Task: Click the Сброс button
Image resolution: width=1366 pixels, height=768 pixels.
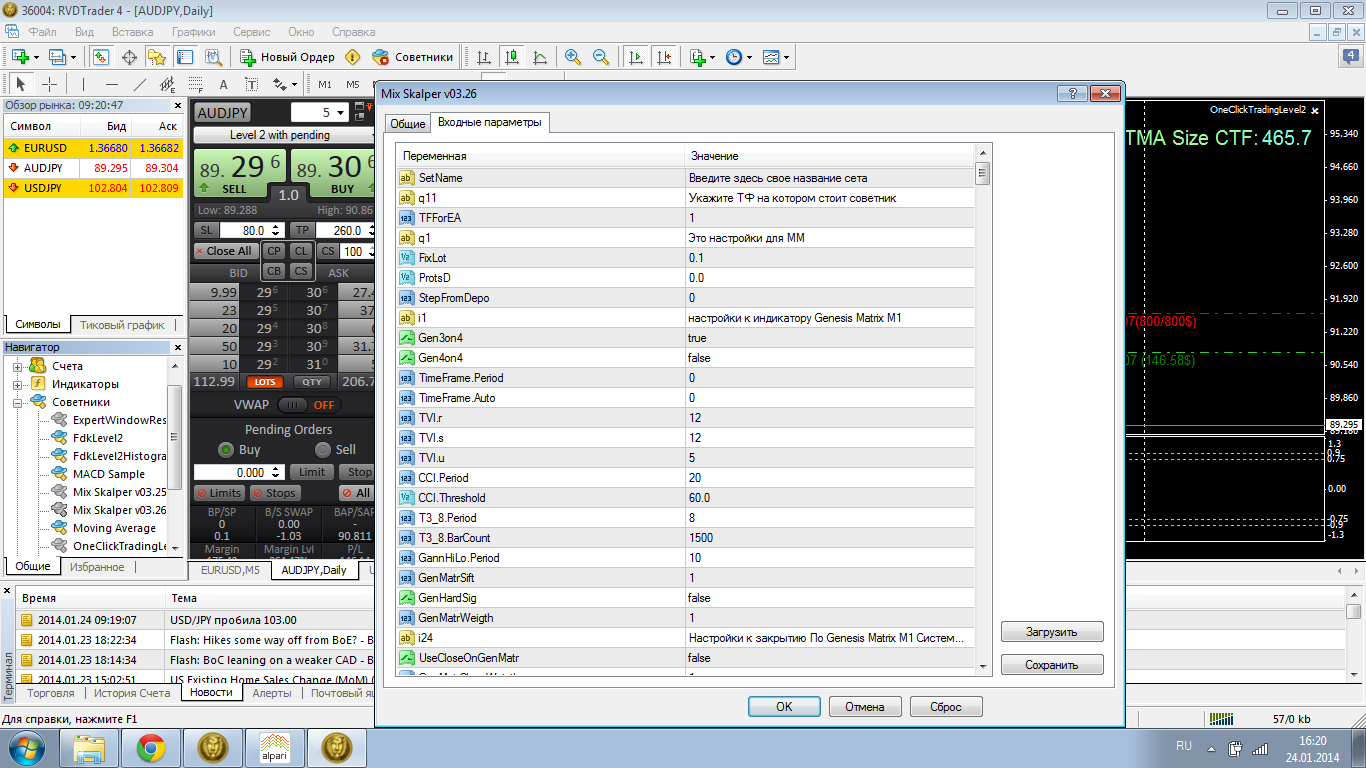Action: [946, 707]
